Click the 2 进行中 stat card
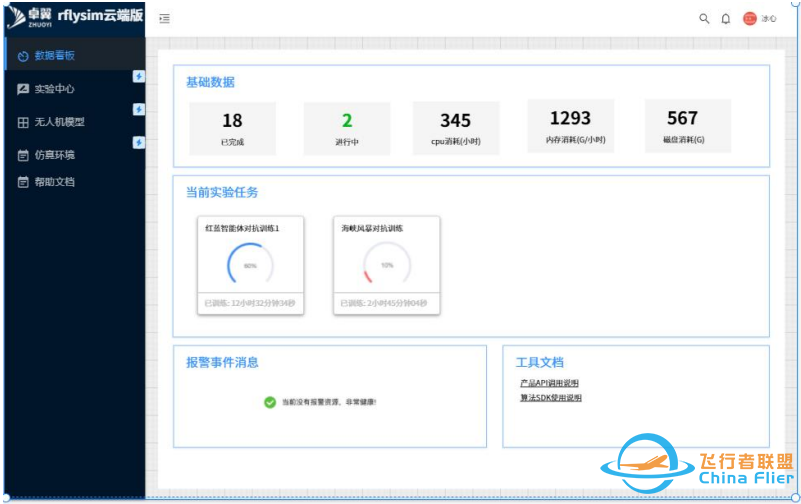The width and height of the screenshot is (801, 504). (347, 128)
